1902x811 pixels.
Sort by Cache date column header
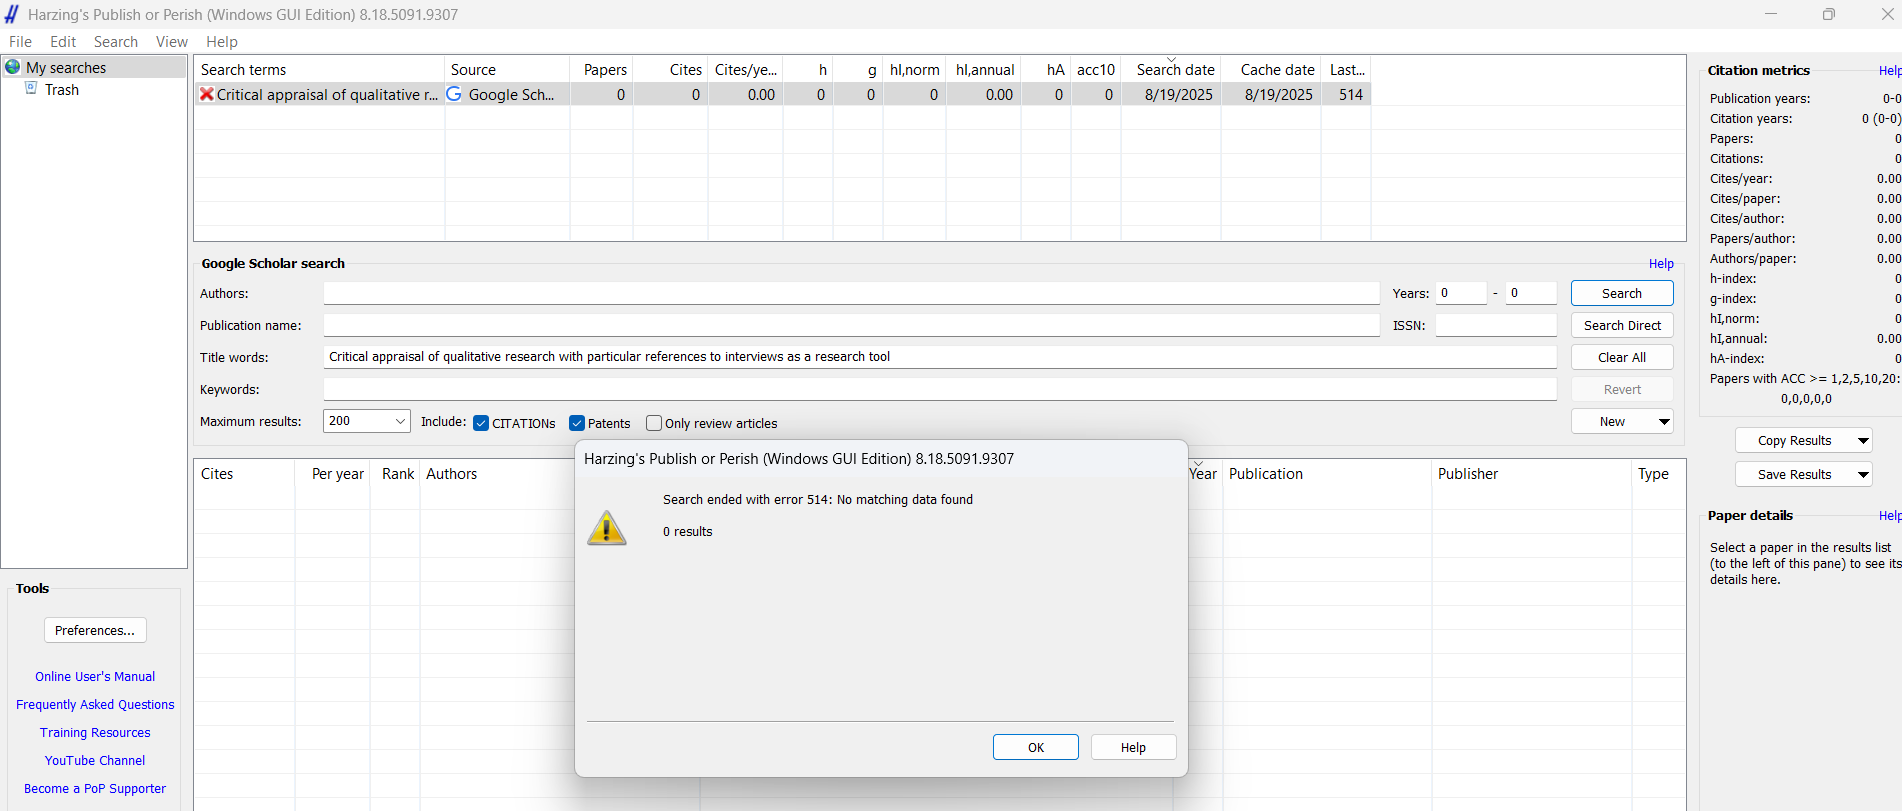pos(1271,69)
